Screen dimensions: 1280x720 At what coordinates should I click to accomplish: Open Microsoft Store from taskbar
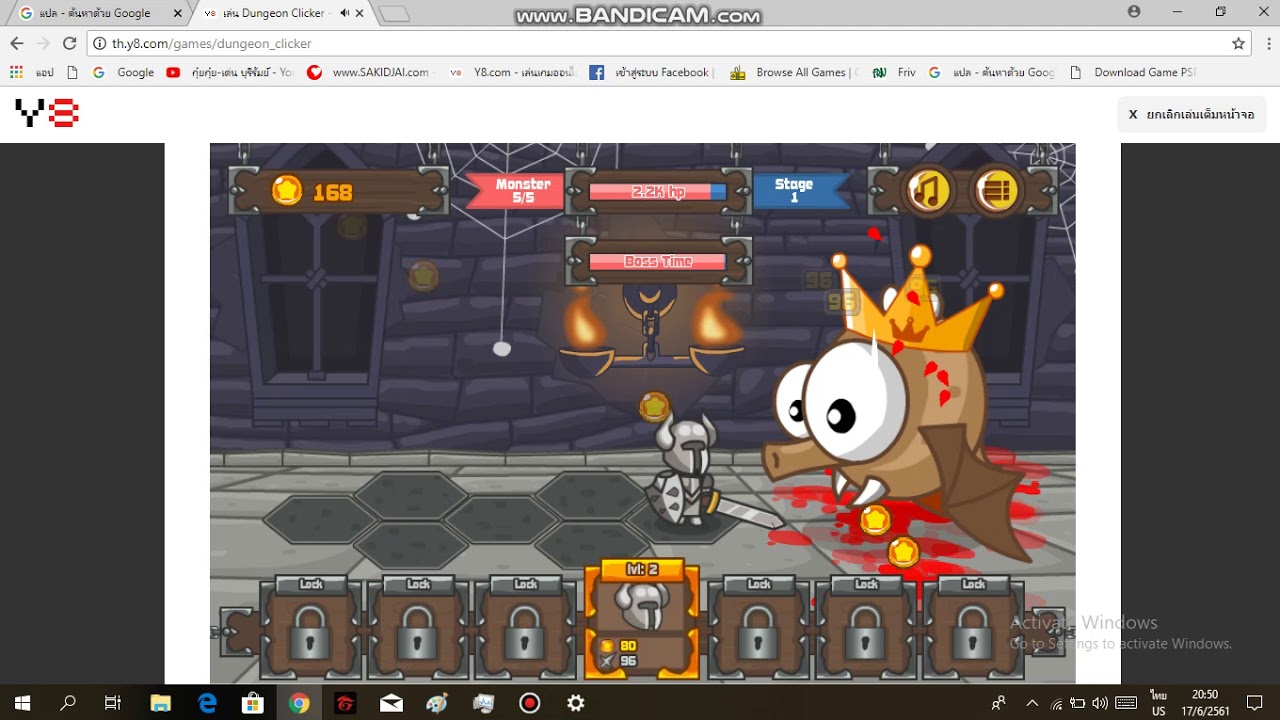coord(253,703)
